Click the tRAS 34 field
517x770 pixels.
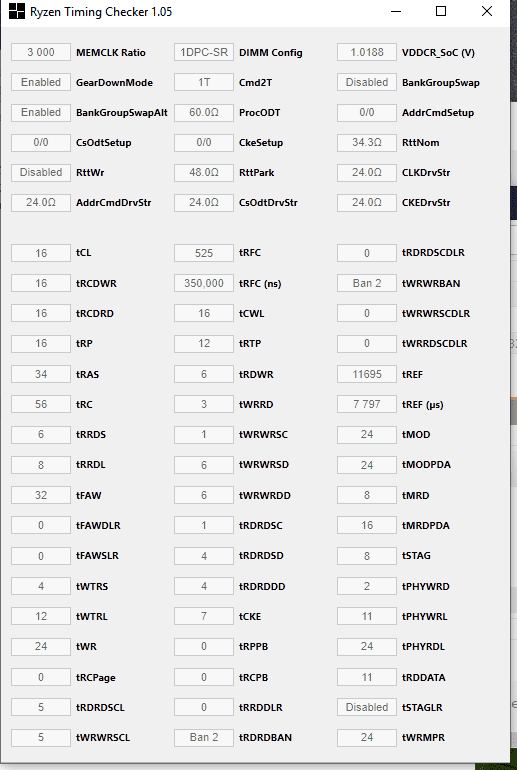[x=41, y=374]
